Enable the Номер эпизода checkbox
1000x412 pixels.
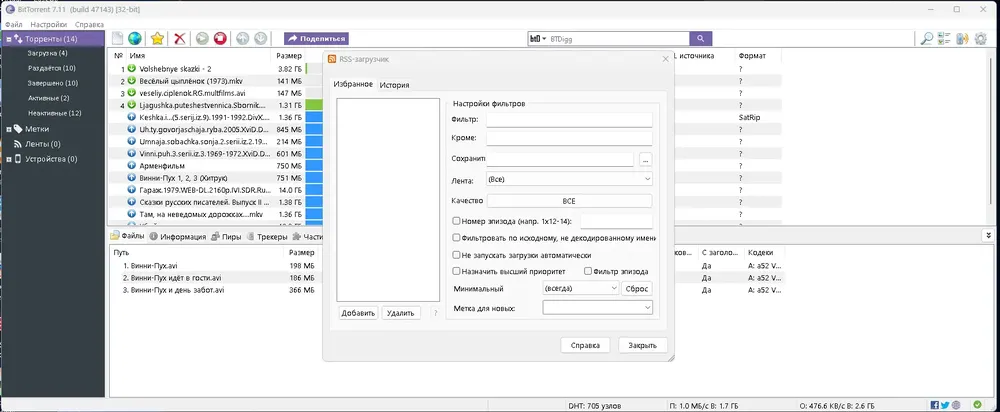point(456,221)
